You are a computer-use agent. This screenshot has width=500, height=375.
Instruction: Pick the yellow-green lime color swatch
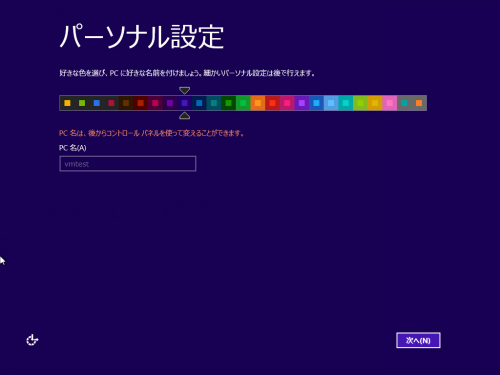tap(361, 103)
